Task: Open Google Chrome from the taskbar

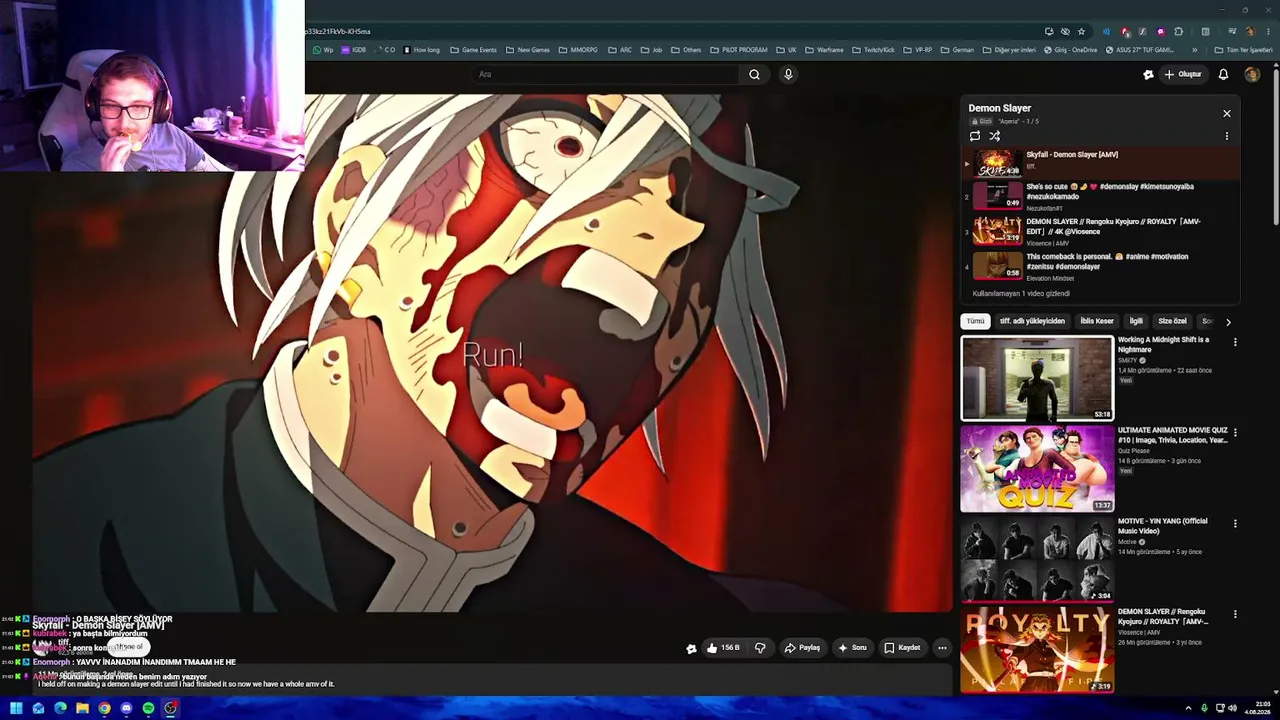Action: click(104, 708)
